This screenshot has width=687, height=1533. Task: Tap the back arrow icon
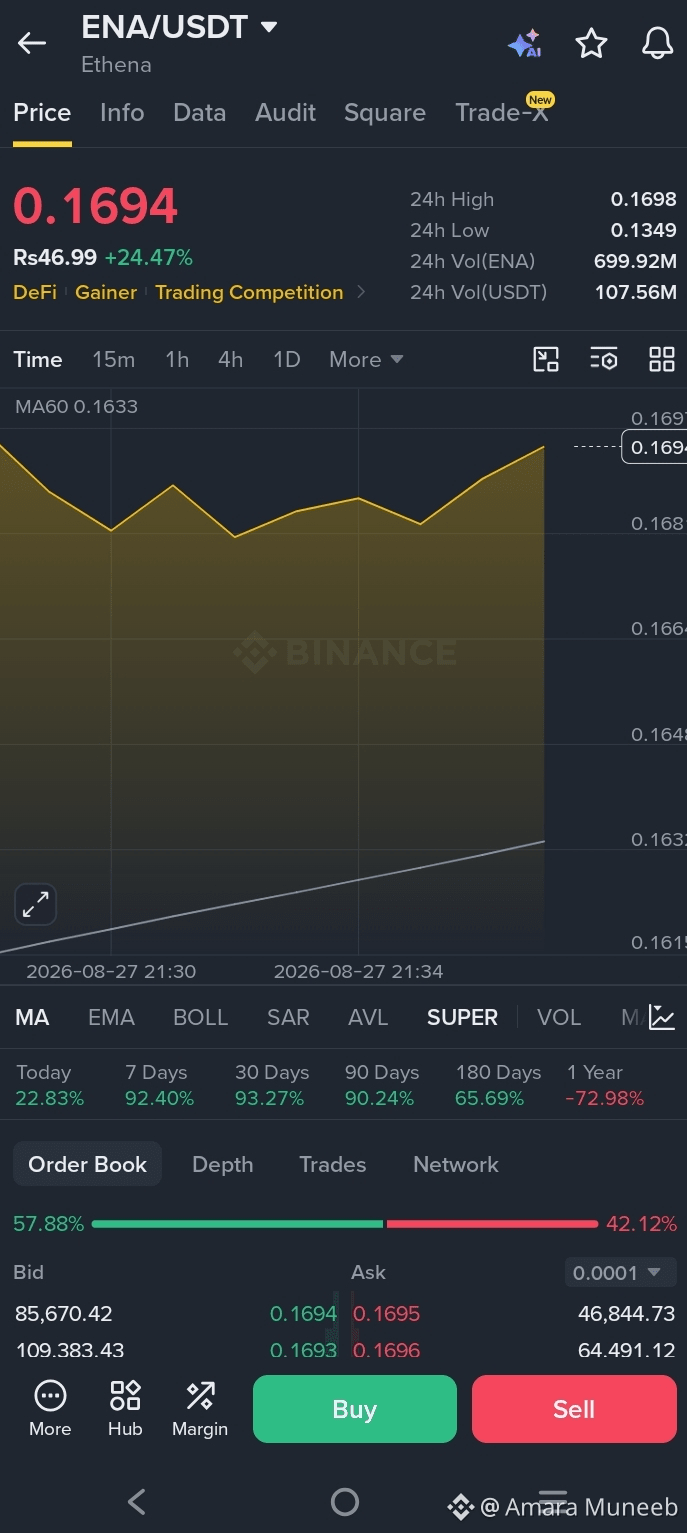(32, 43)
